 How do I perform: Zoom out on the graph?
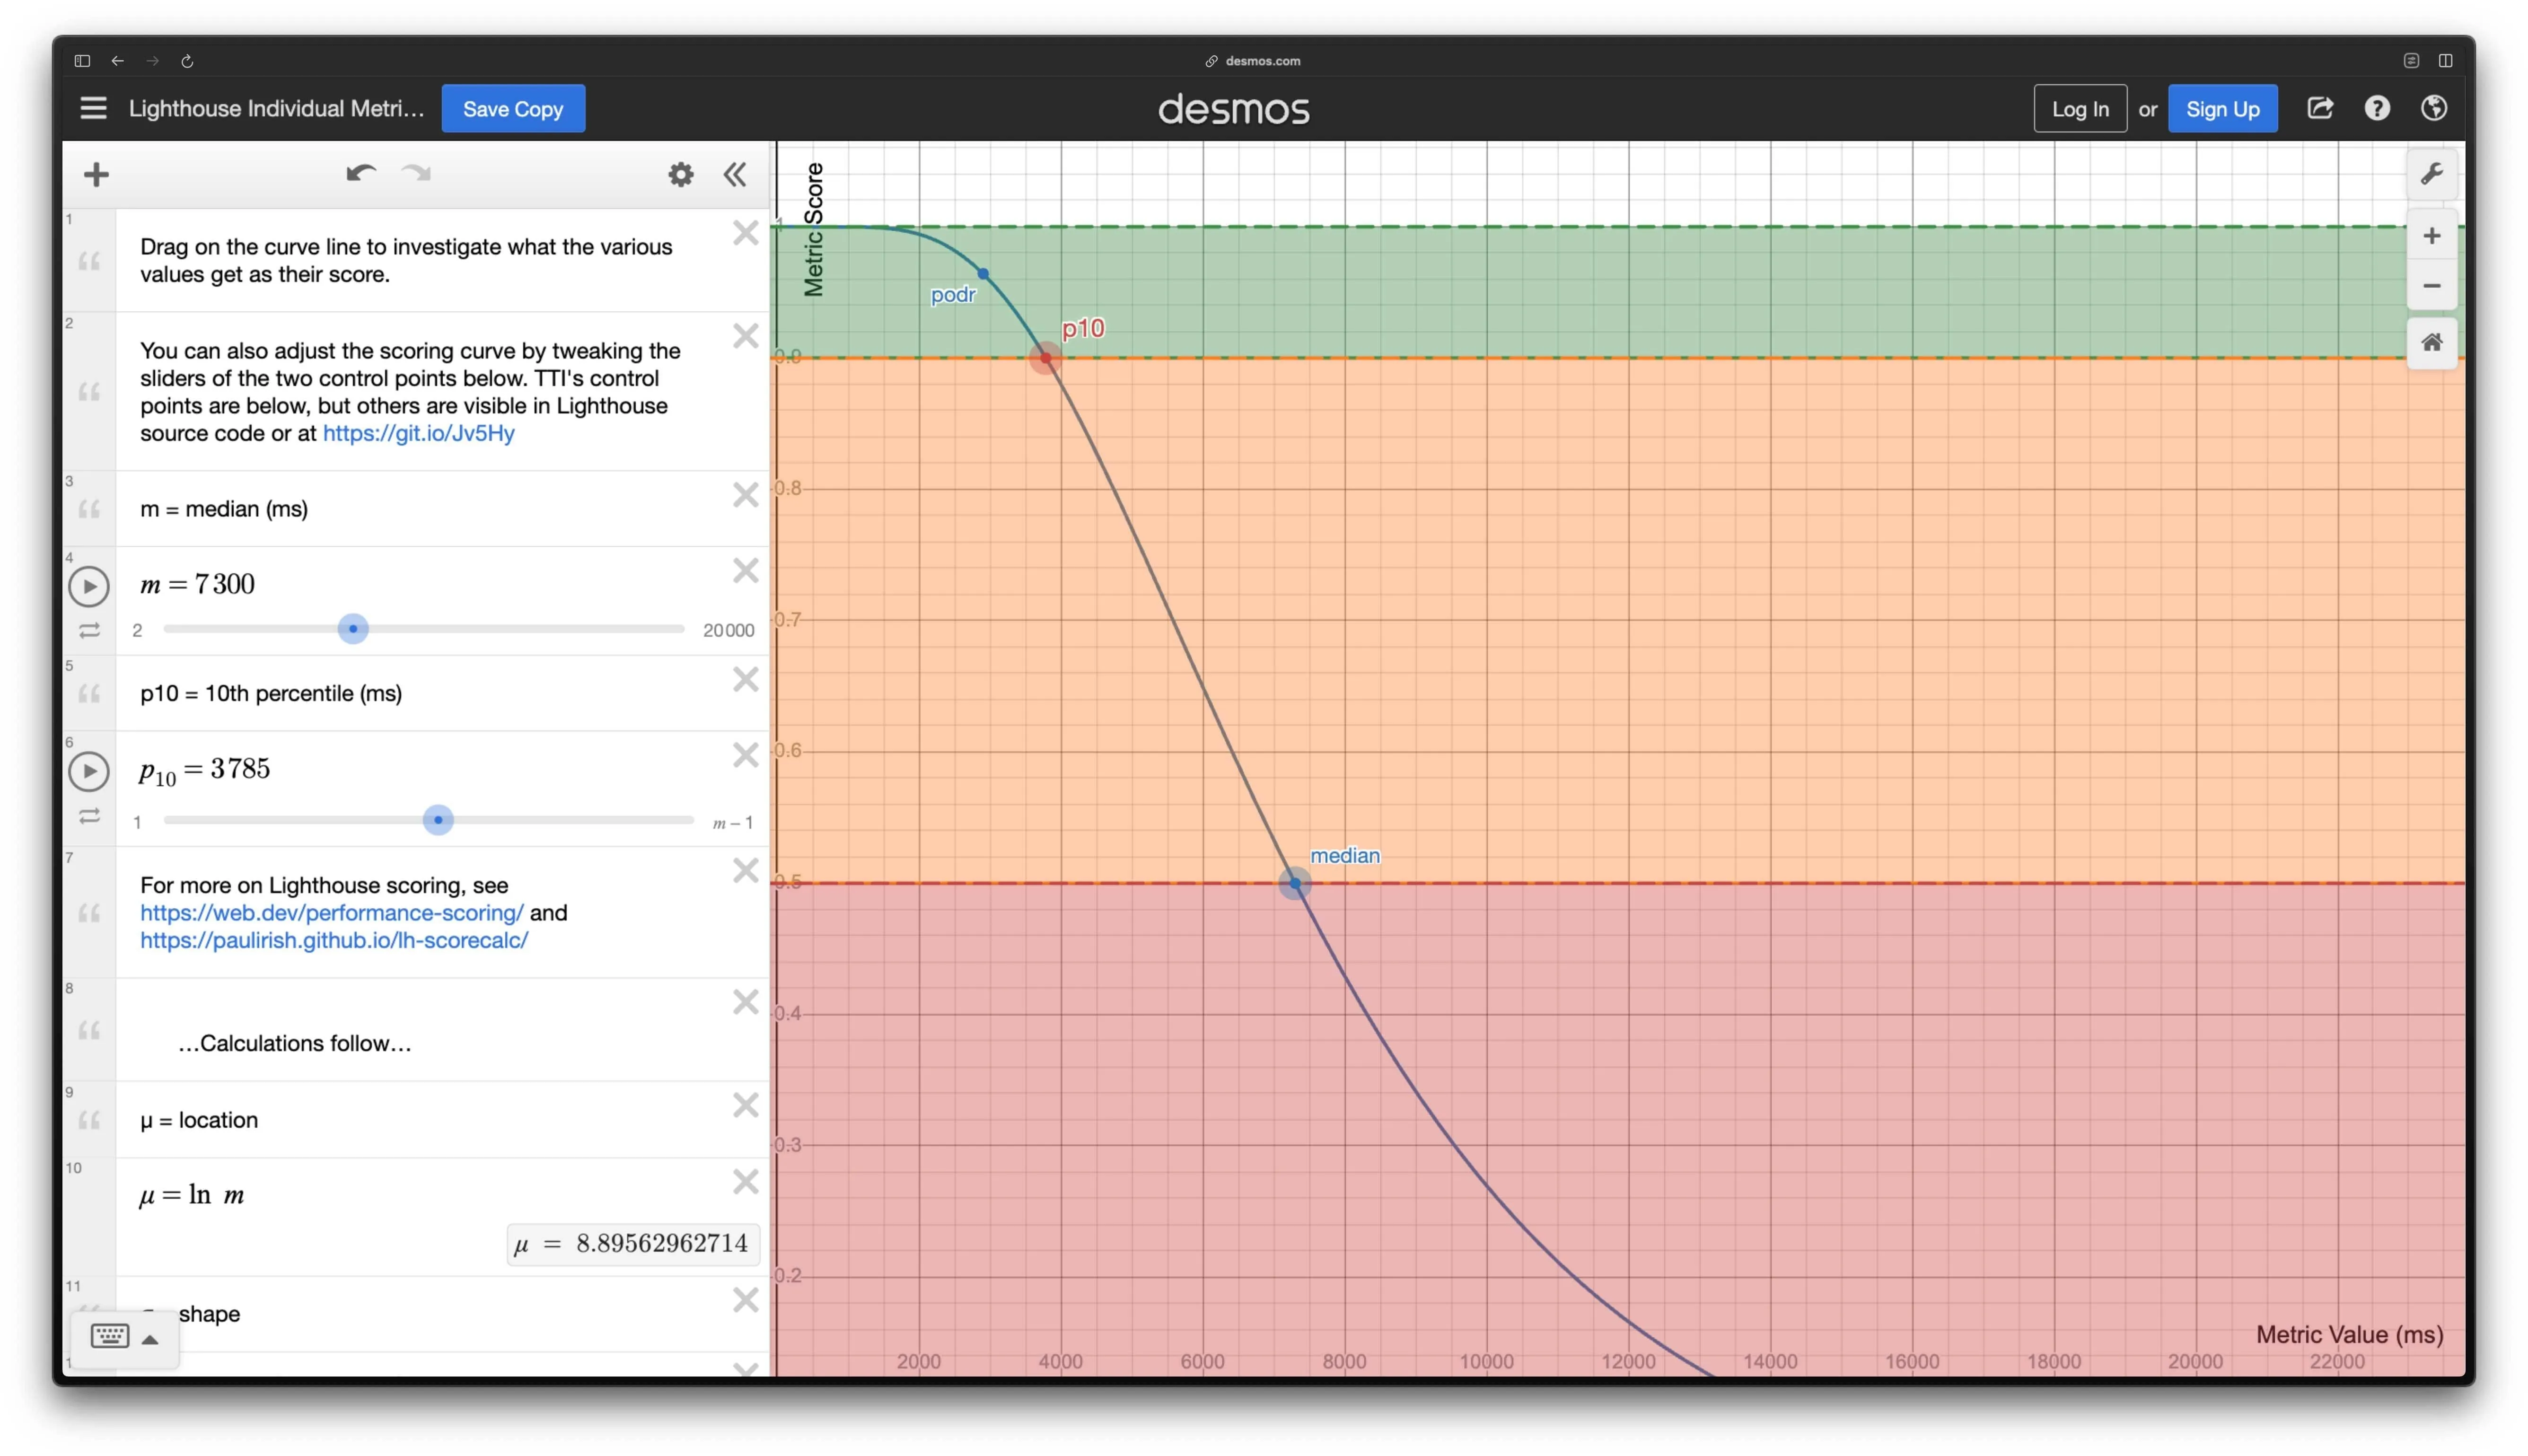click(x=2431, y=286)
